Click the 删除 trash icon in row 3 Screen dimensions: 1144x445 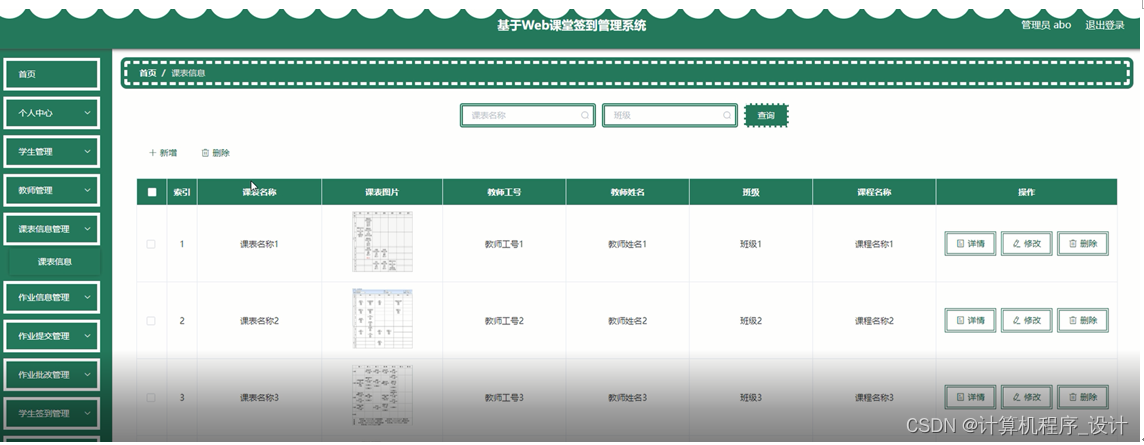1073,398
